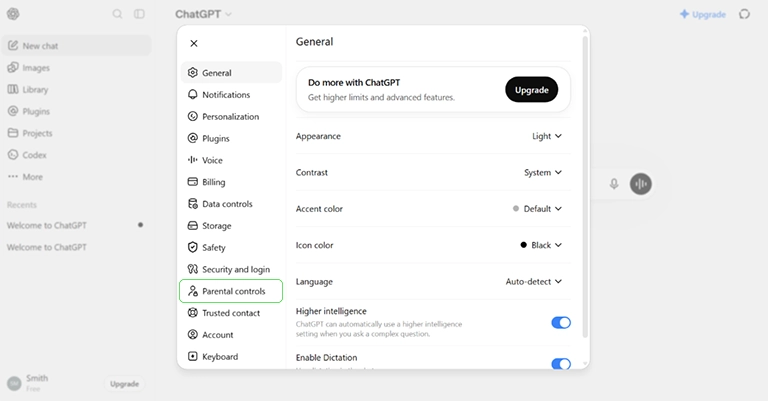Start voice mode with waveform icon
Screen dimensions: 768x401
[641, 184]
